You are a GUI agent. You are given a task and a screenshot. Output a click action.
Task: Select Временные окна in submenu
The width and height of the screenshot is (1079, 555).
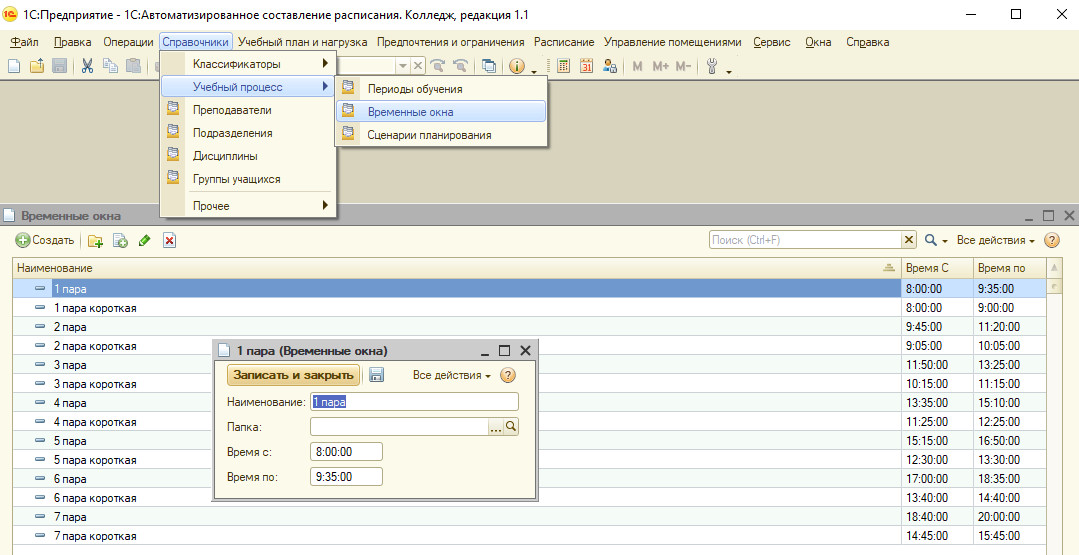pos(440,111)
